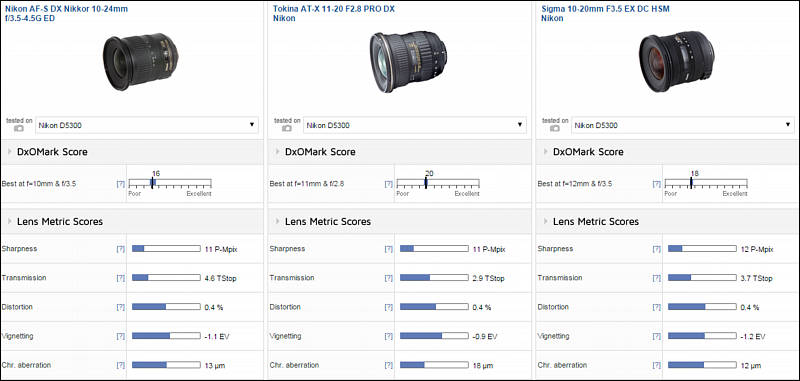The width and height of the screenshot is (800, 381).
Task: Open Tokina AT-X 11-20 F2.8 PRO DX link
Action: click(x=334, y=13)
